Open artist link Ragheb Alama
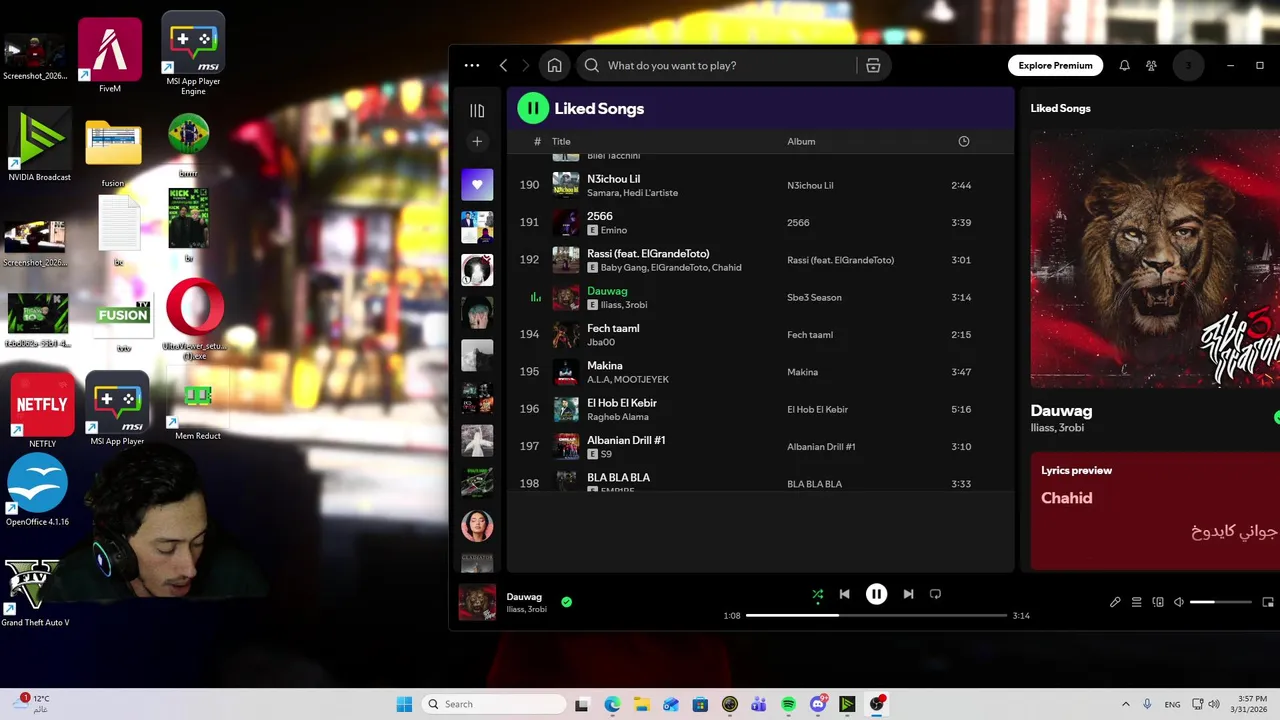 click(618, 417)
